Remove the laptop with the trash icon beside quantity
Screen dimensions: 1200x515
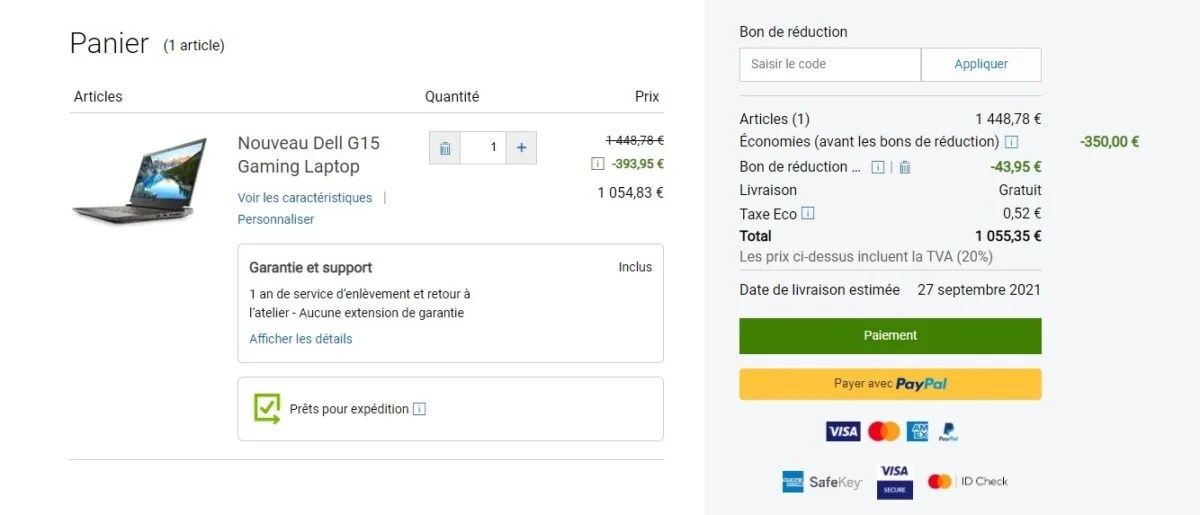(x=445, y=148)
